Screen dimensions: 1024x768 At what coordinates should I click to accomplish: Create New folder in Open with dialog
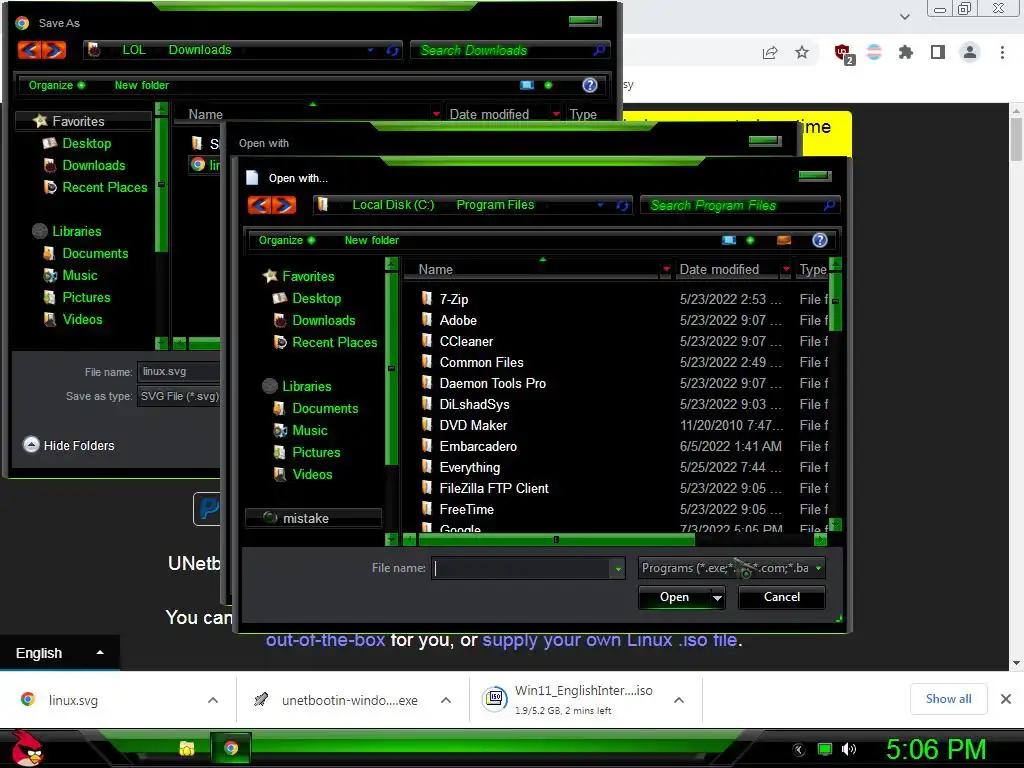coord(372,240)
